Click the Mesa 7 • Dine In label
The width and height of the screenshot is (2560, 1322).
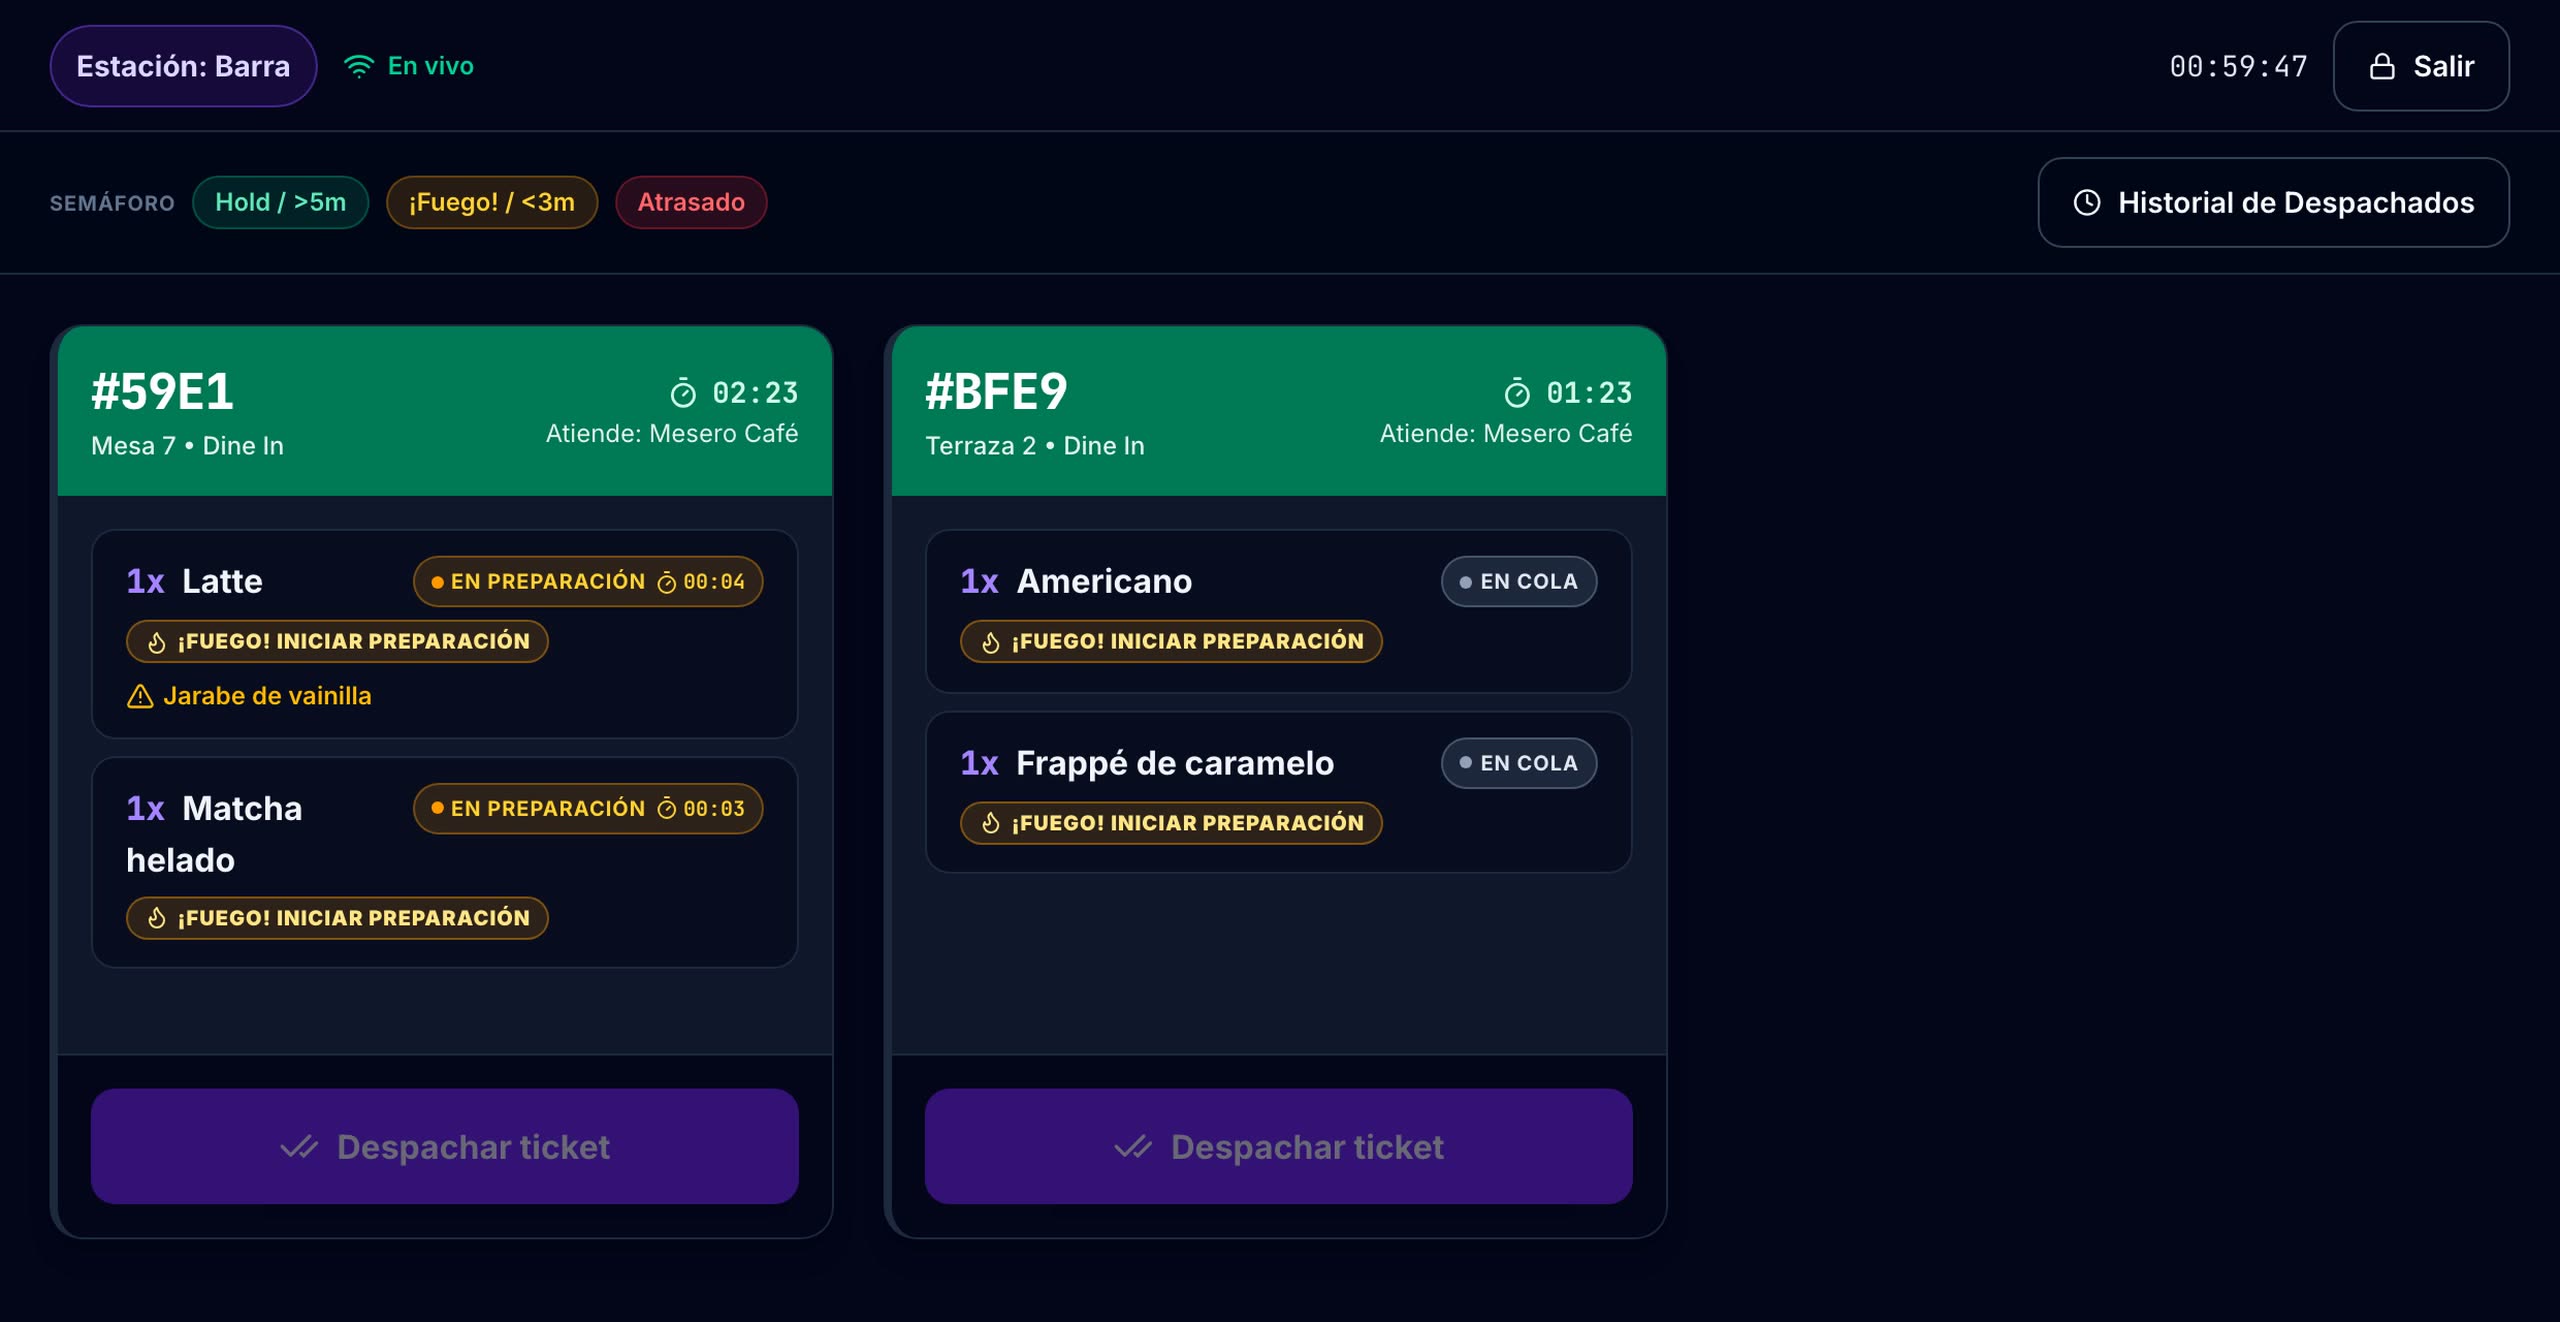click(187, 446)
